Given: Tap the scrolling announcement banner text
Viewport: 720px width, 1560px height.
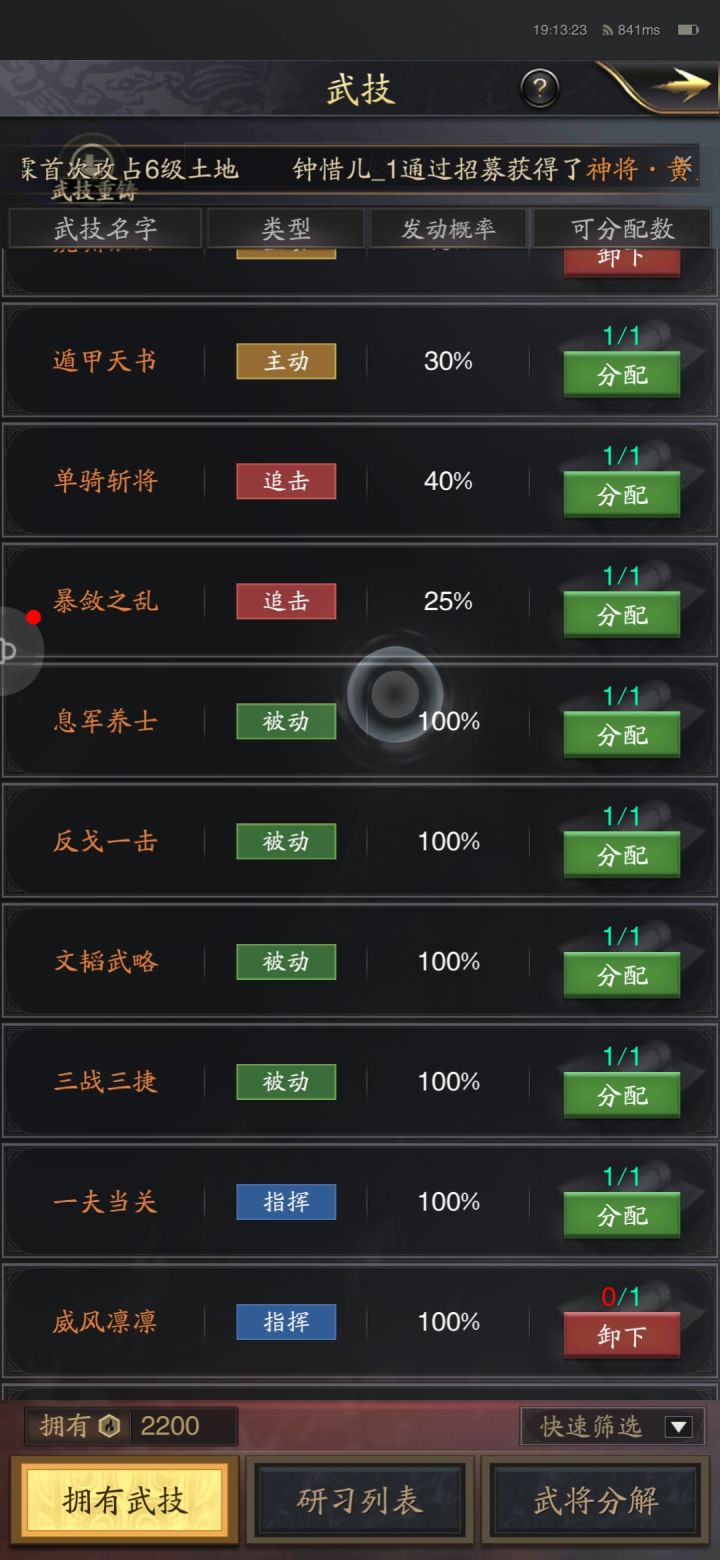Looking at the screenshot, I should [x=400, y=170].
